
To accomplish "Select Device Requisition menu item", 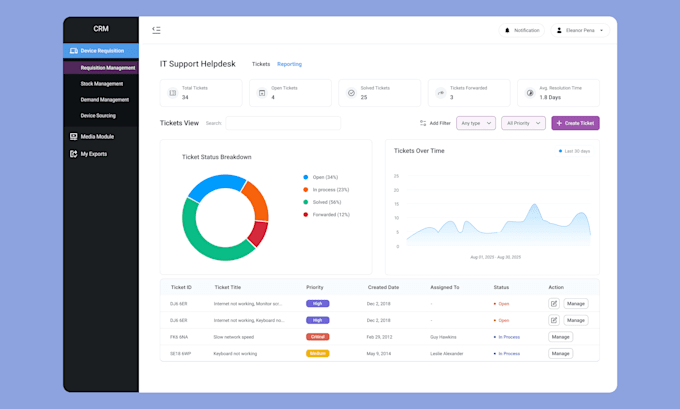I will (101, 51).
